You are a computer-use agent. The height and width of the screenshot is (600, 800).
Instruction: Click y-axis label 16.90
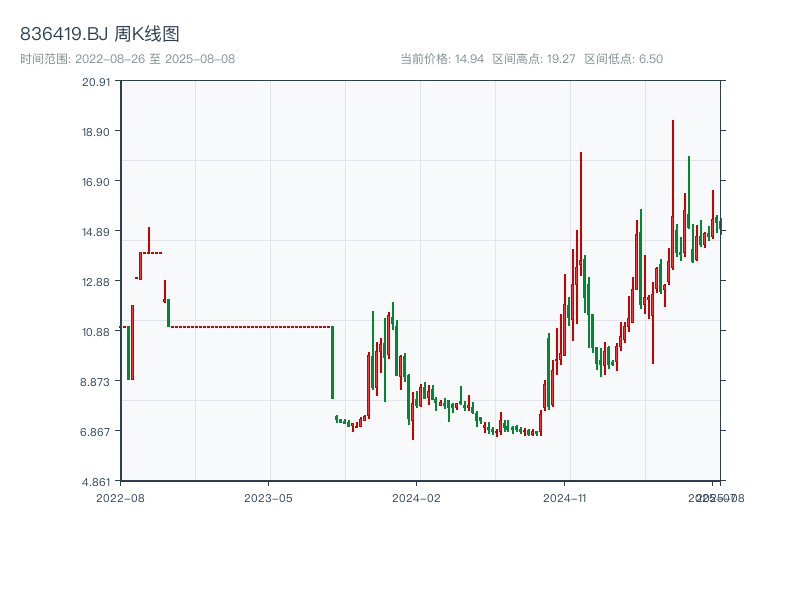pyautogui.click(x=96, y=182)
